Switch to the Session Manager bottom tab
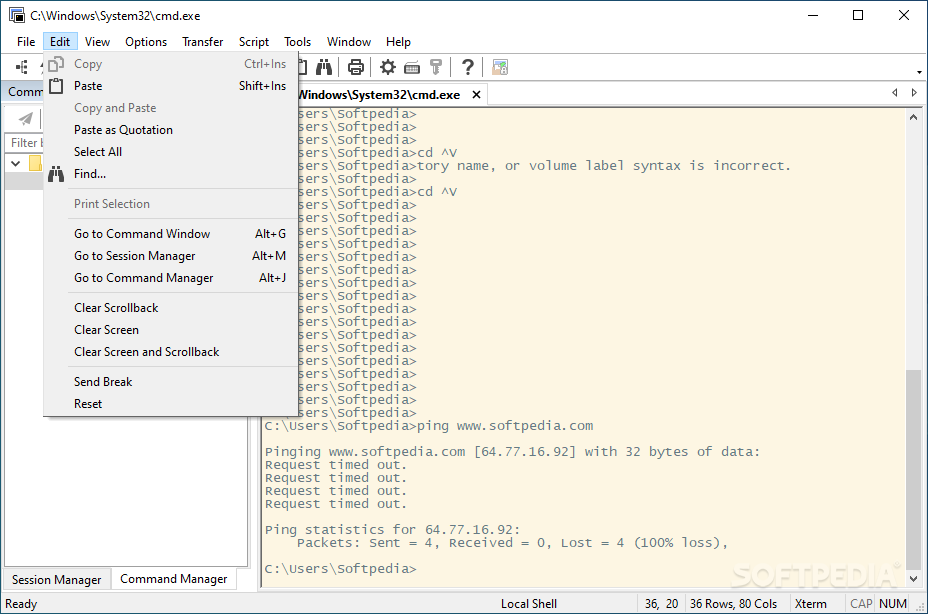 [x=56, y=580]
